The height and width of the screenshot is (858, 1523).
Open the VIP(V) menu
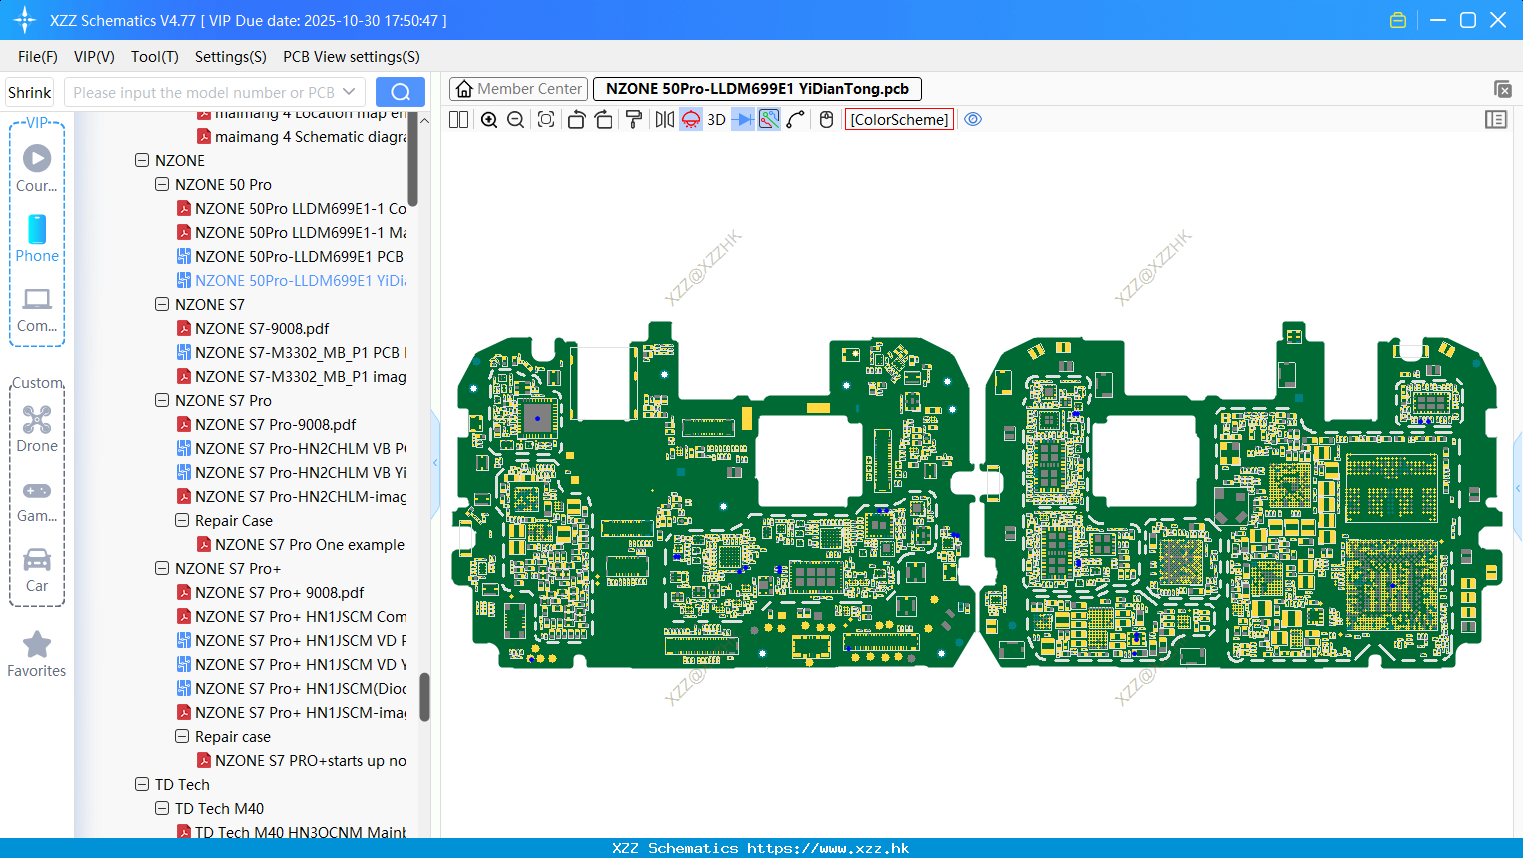pos(94,57)
